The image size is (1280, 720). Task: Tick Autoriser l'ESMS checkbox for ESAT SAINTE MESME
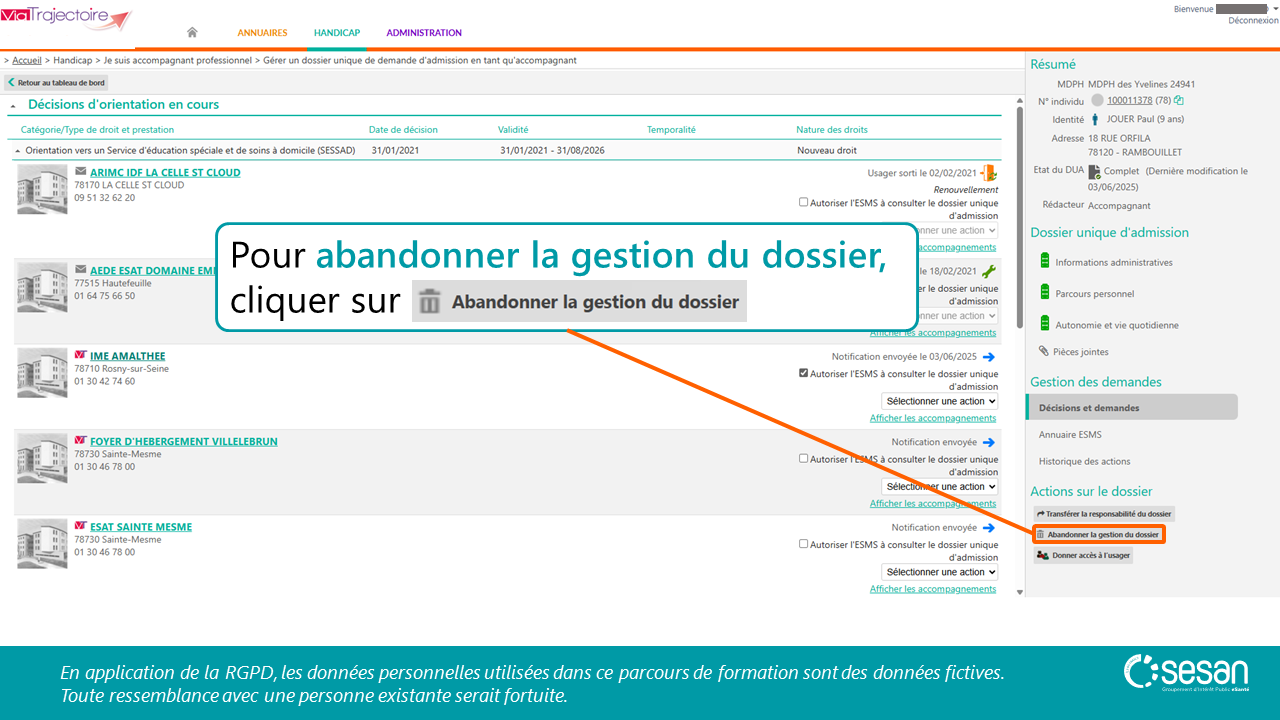click(x=804, y=544)
